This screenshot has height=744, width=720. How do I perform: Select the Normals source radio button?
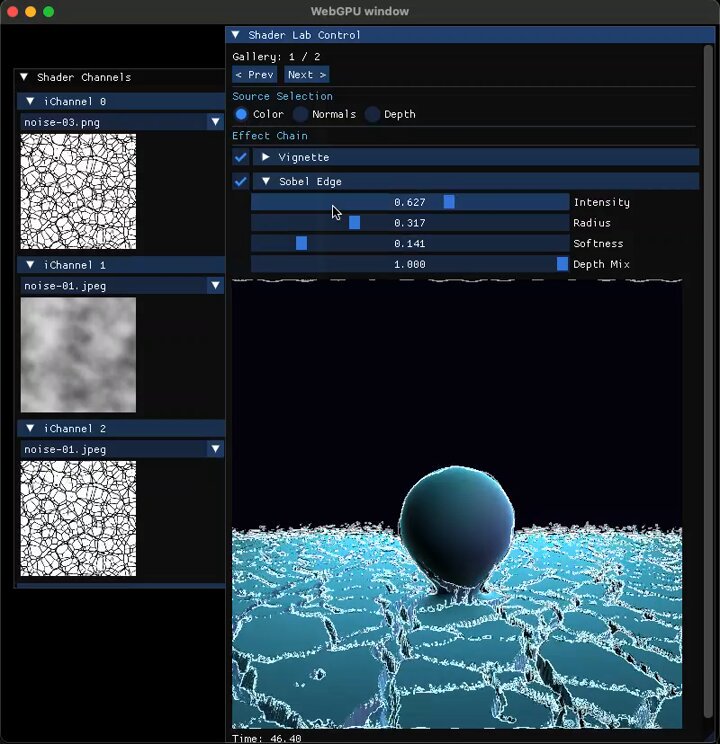click(300, 114)
